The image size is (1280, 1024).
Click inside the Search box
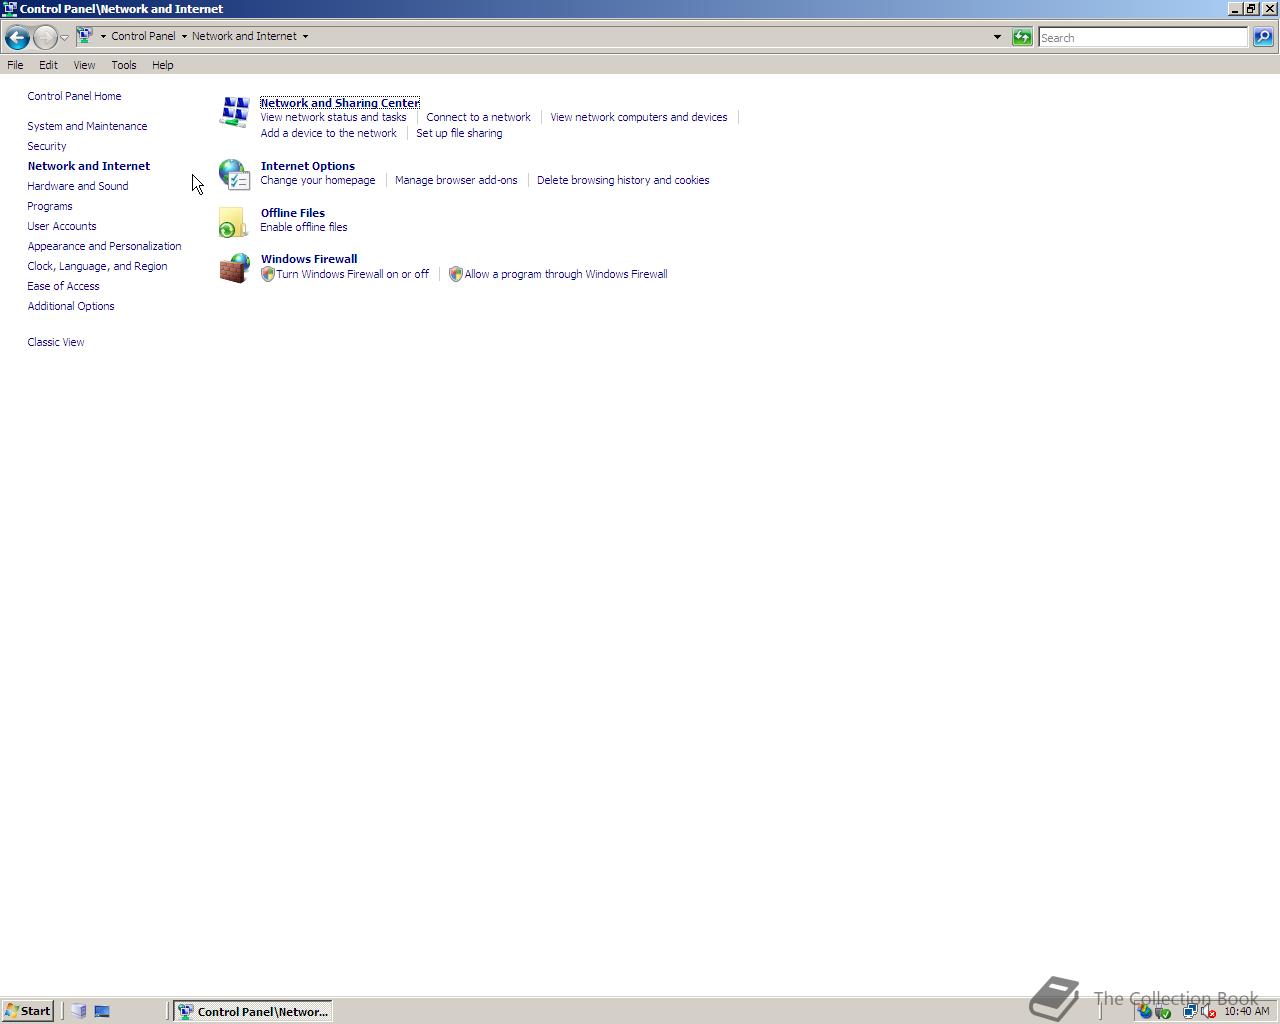(1143, 37)
